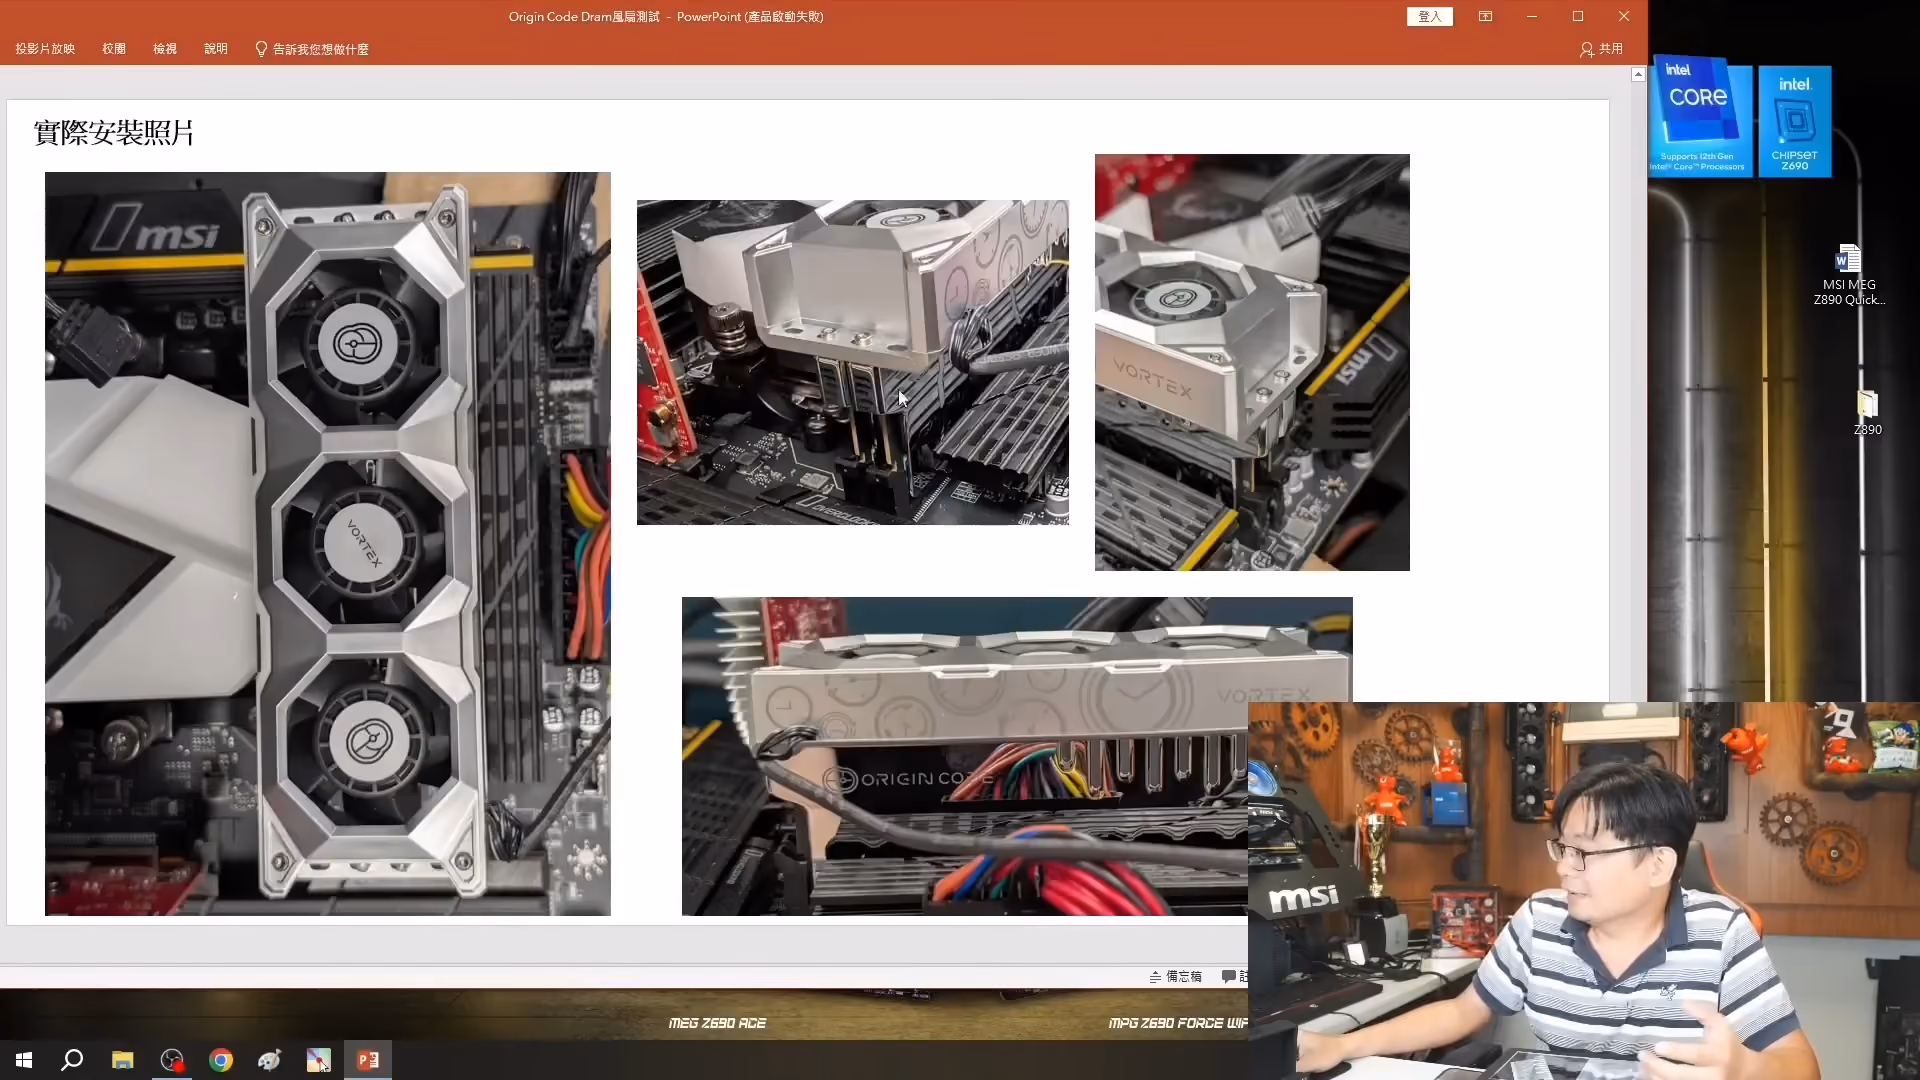Select the slide title 實際安裝照片

tap(114, 133)
